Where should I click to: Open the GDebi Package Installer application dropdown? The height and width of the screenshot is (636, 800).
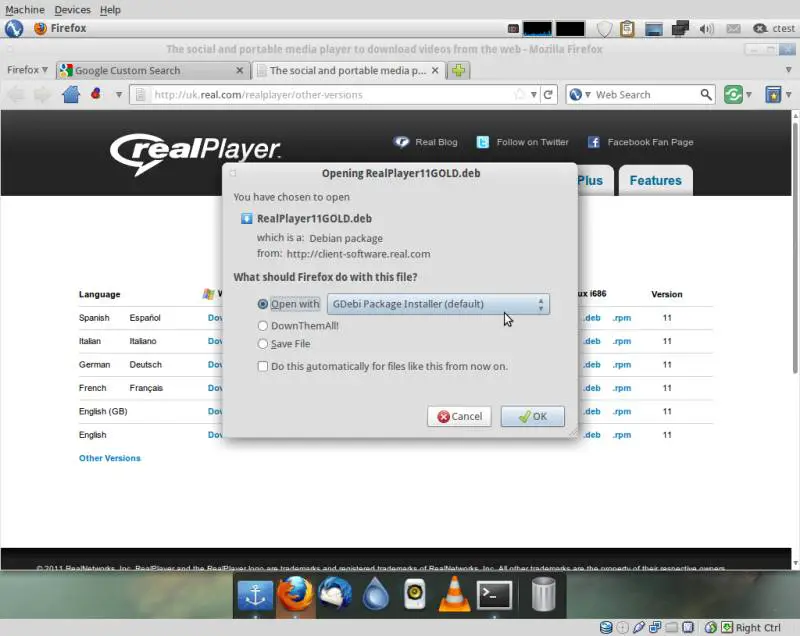pos(438,304)
